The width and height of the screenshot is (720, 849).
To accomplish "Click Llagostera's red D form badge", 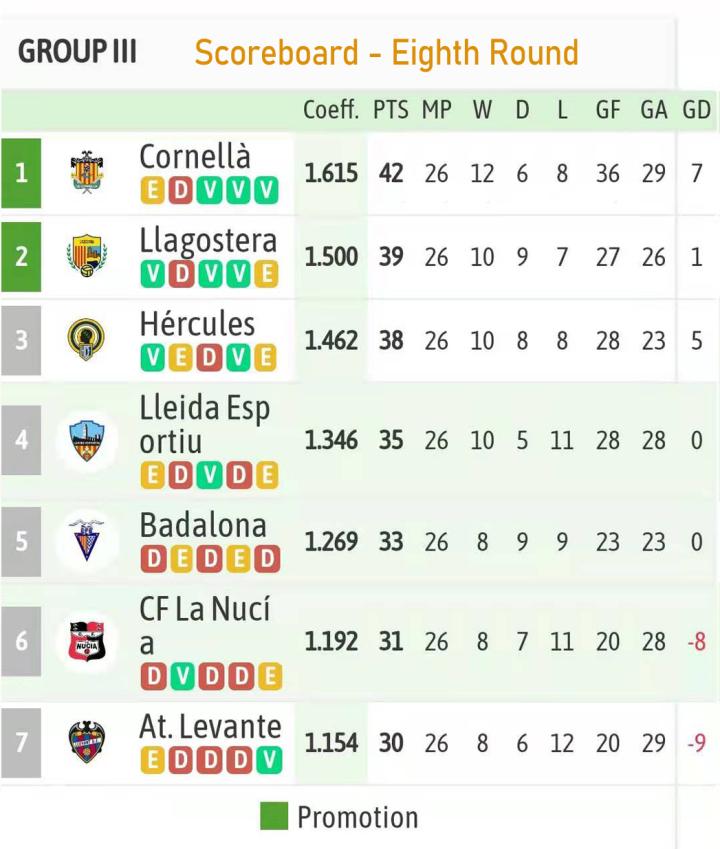I will [x=181, y=274].
